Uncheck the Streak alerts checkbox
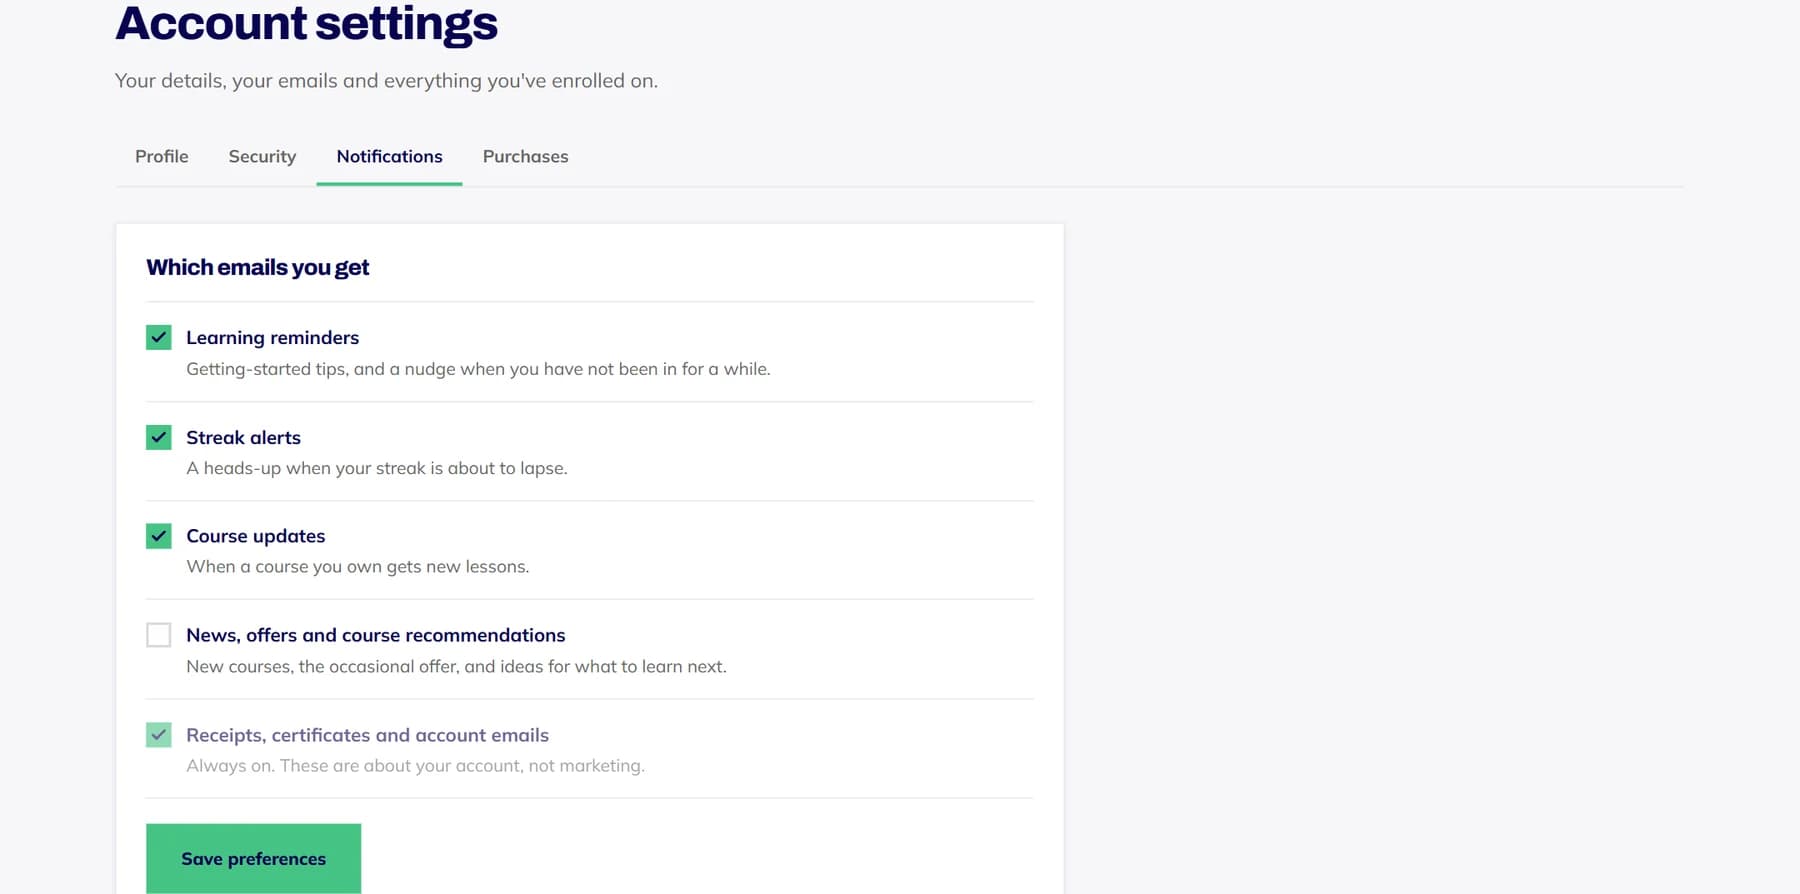This screenshot has height=894, width=1800. [x=158, y=437]
